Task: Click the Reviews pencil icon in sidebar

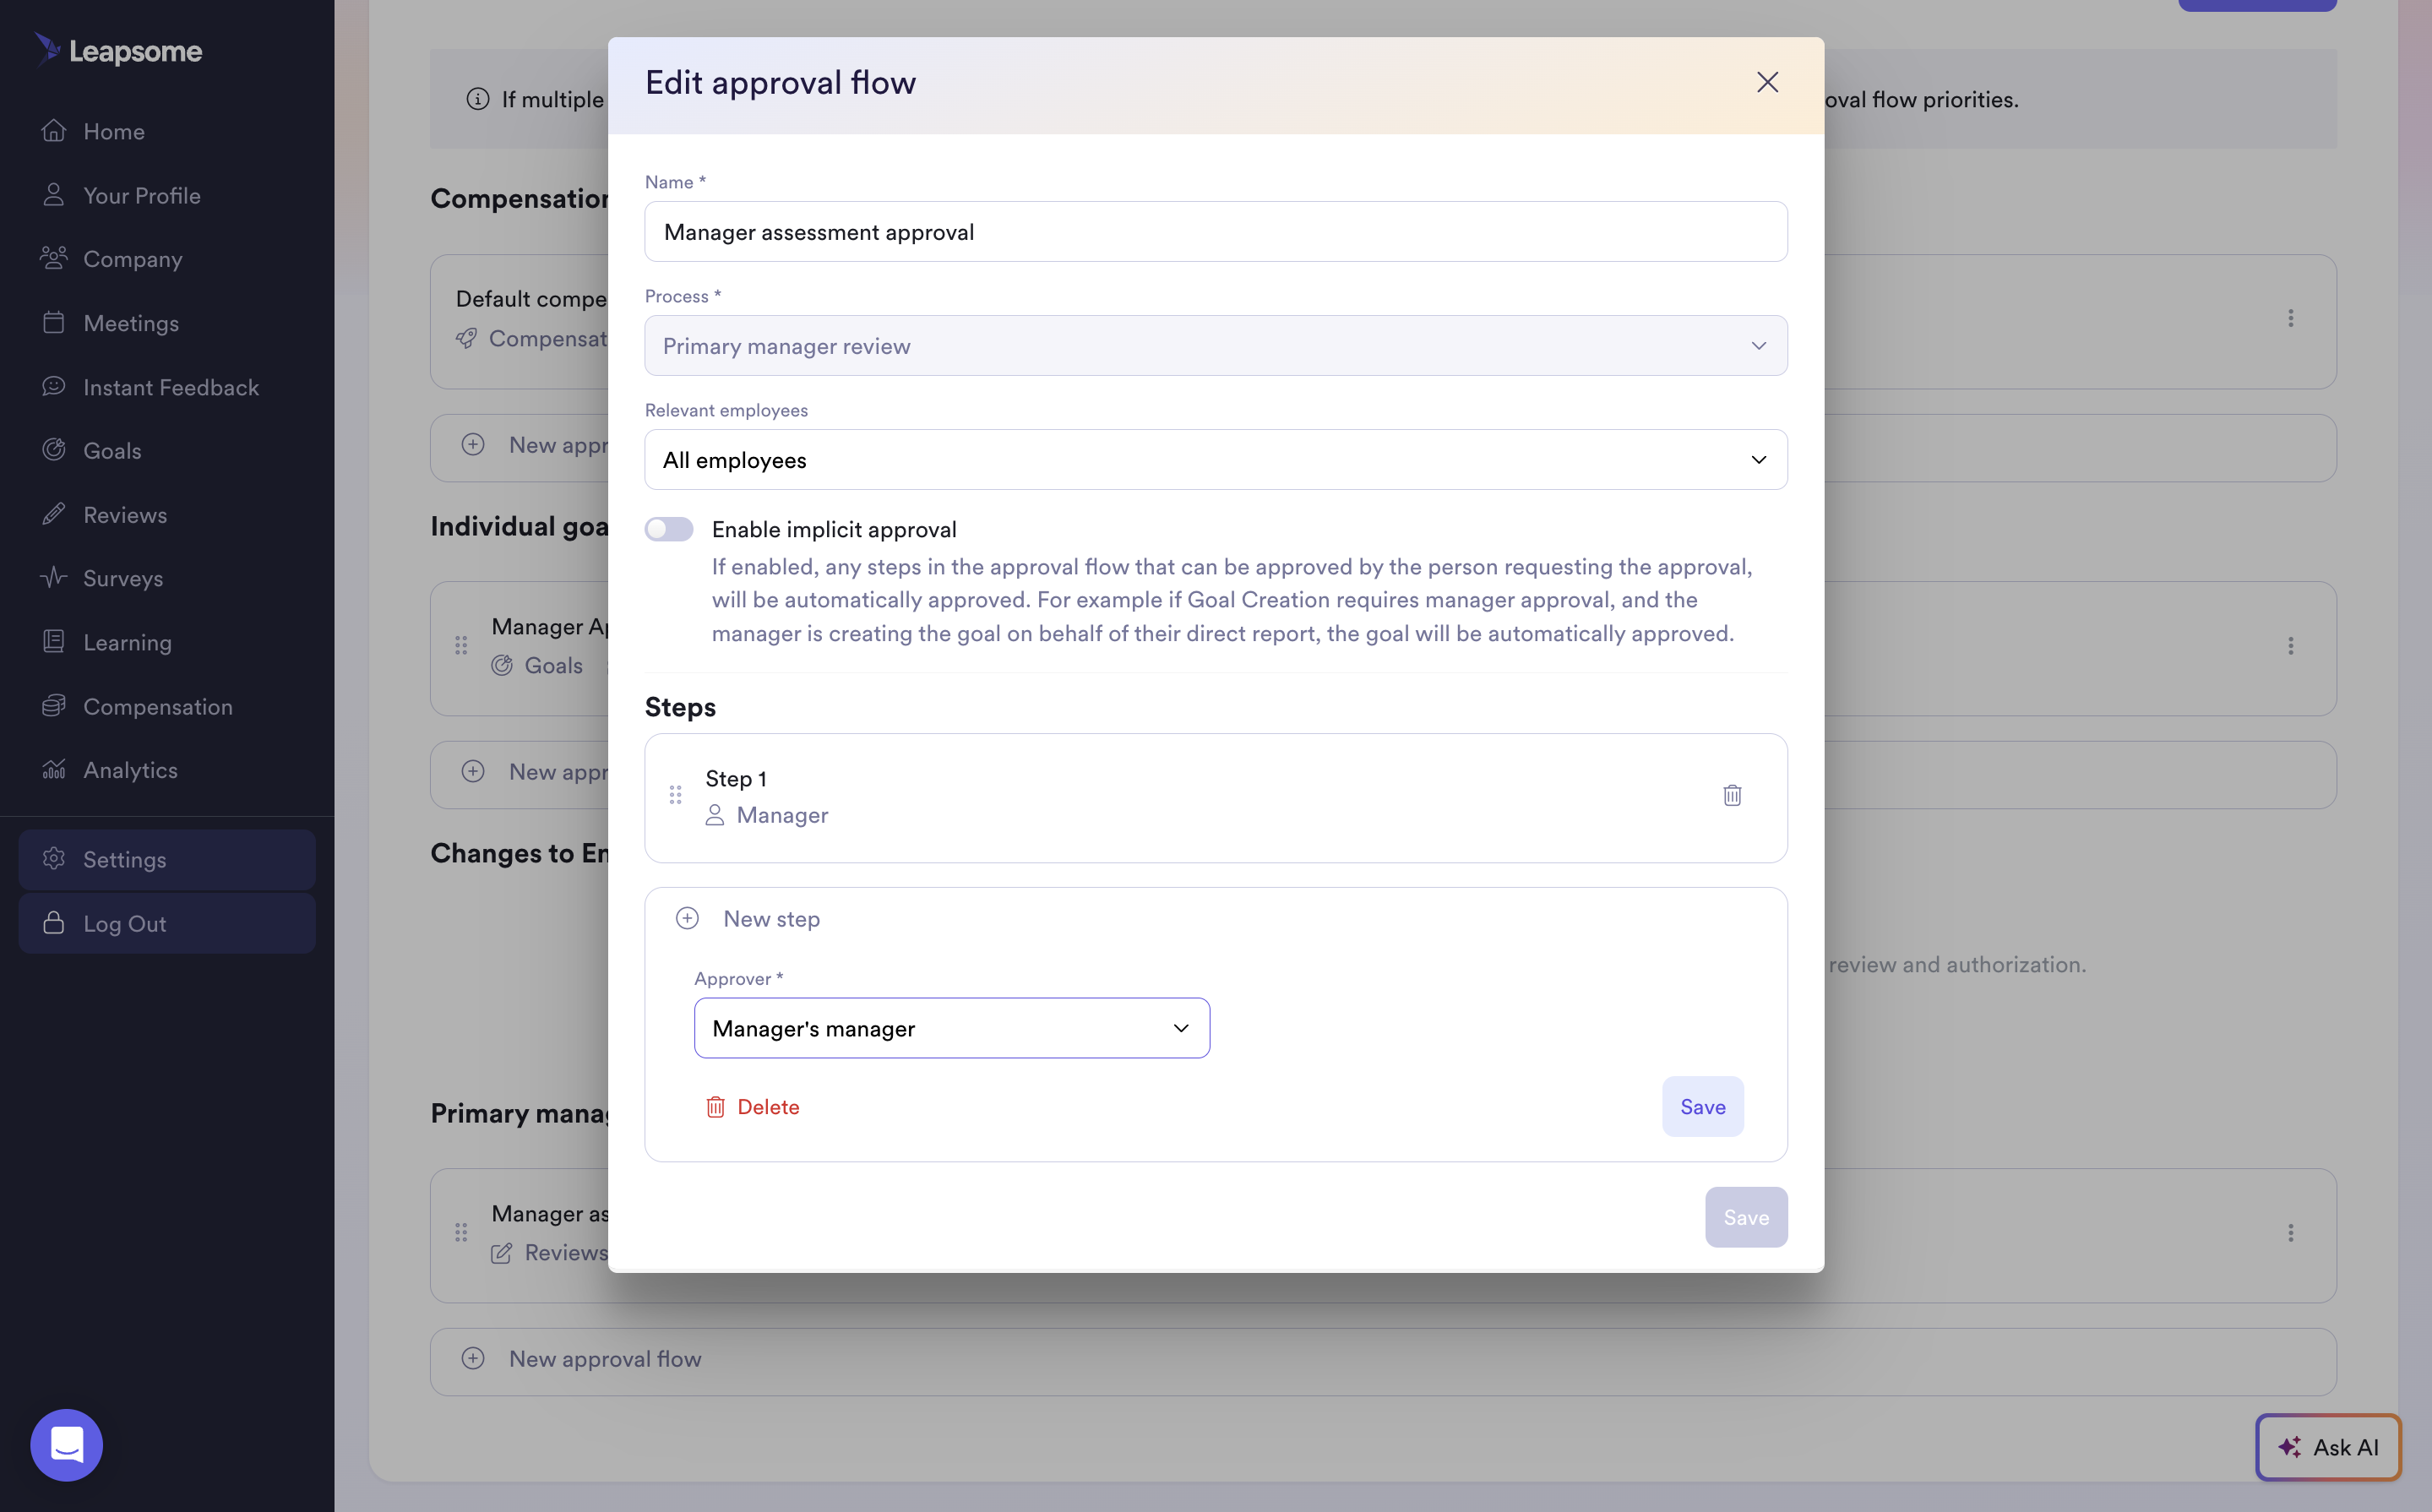Action: tap(54, 514)
